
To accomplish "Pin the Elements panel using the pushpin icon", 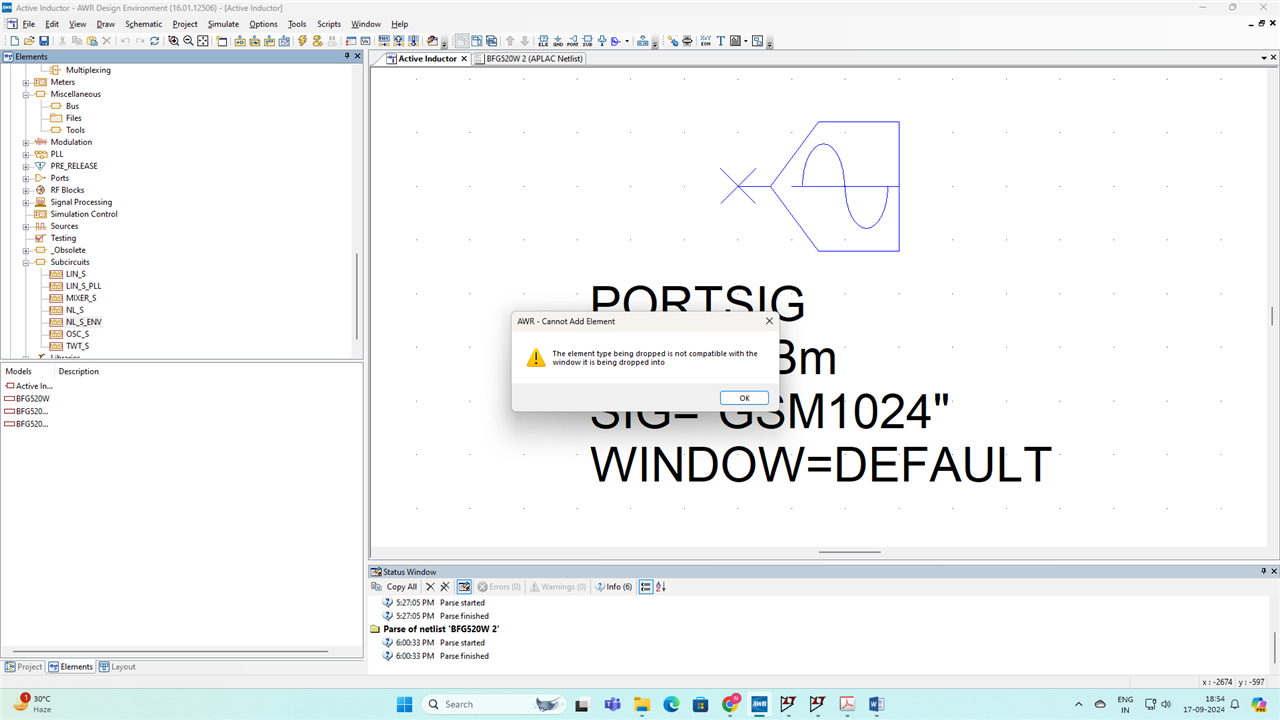I will point(347,57).
